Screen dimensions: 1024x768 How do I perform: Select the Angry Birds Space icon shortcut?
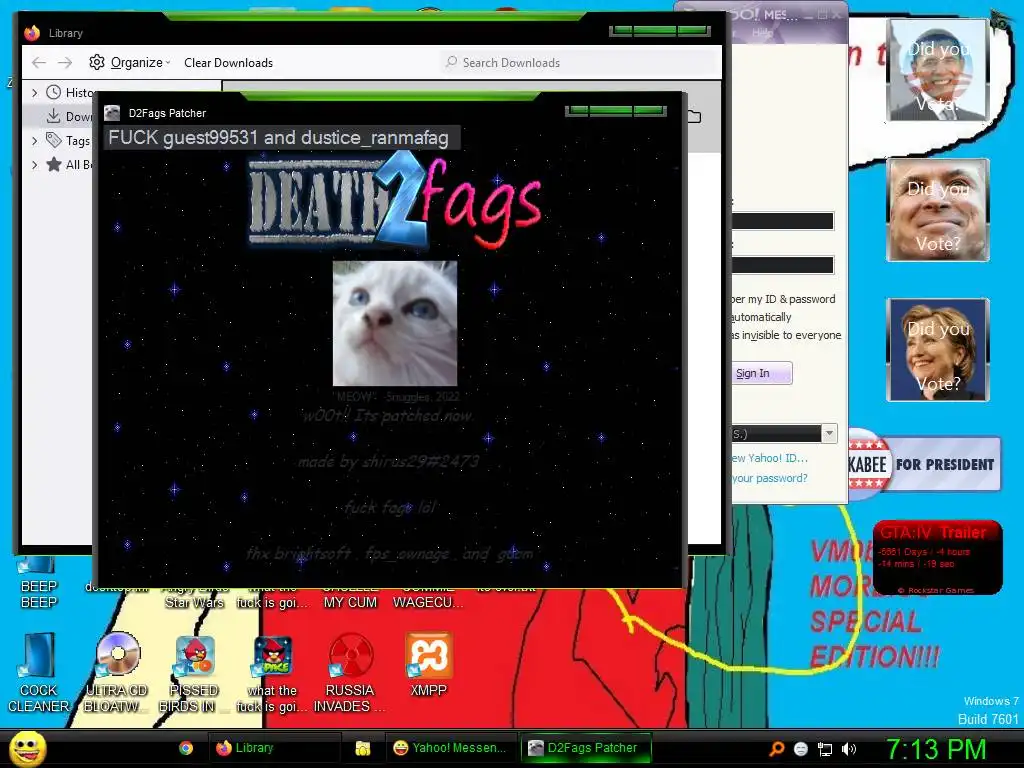[272, 673]
